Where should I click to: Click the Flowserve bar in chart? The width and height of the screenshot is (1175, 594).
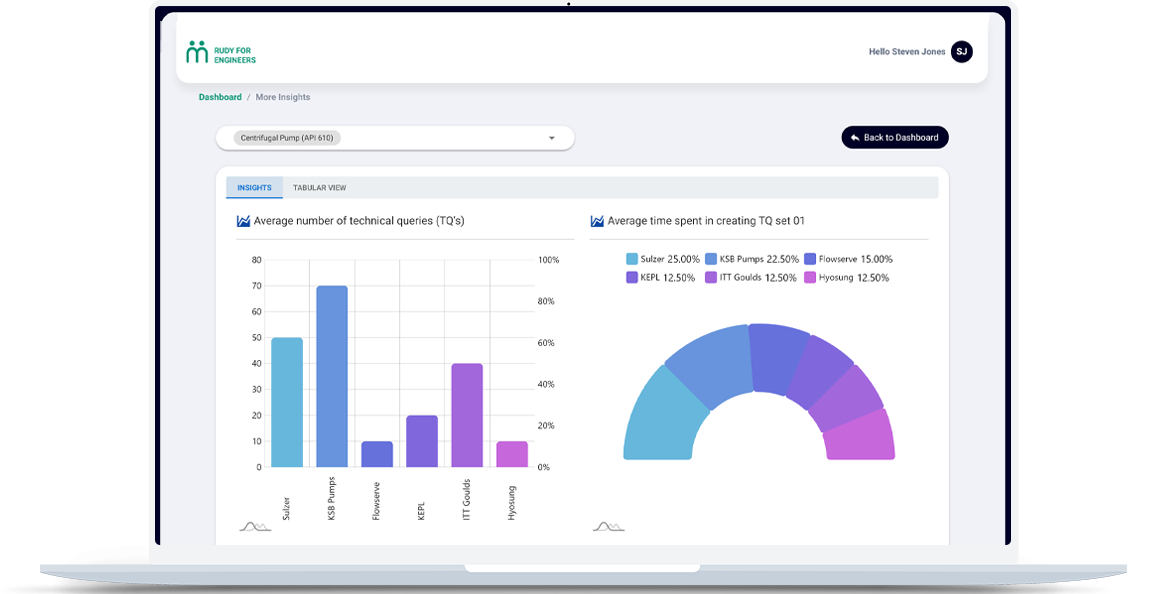tap(377, 455)
